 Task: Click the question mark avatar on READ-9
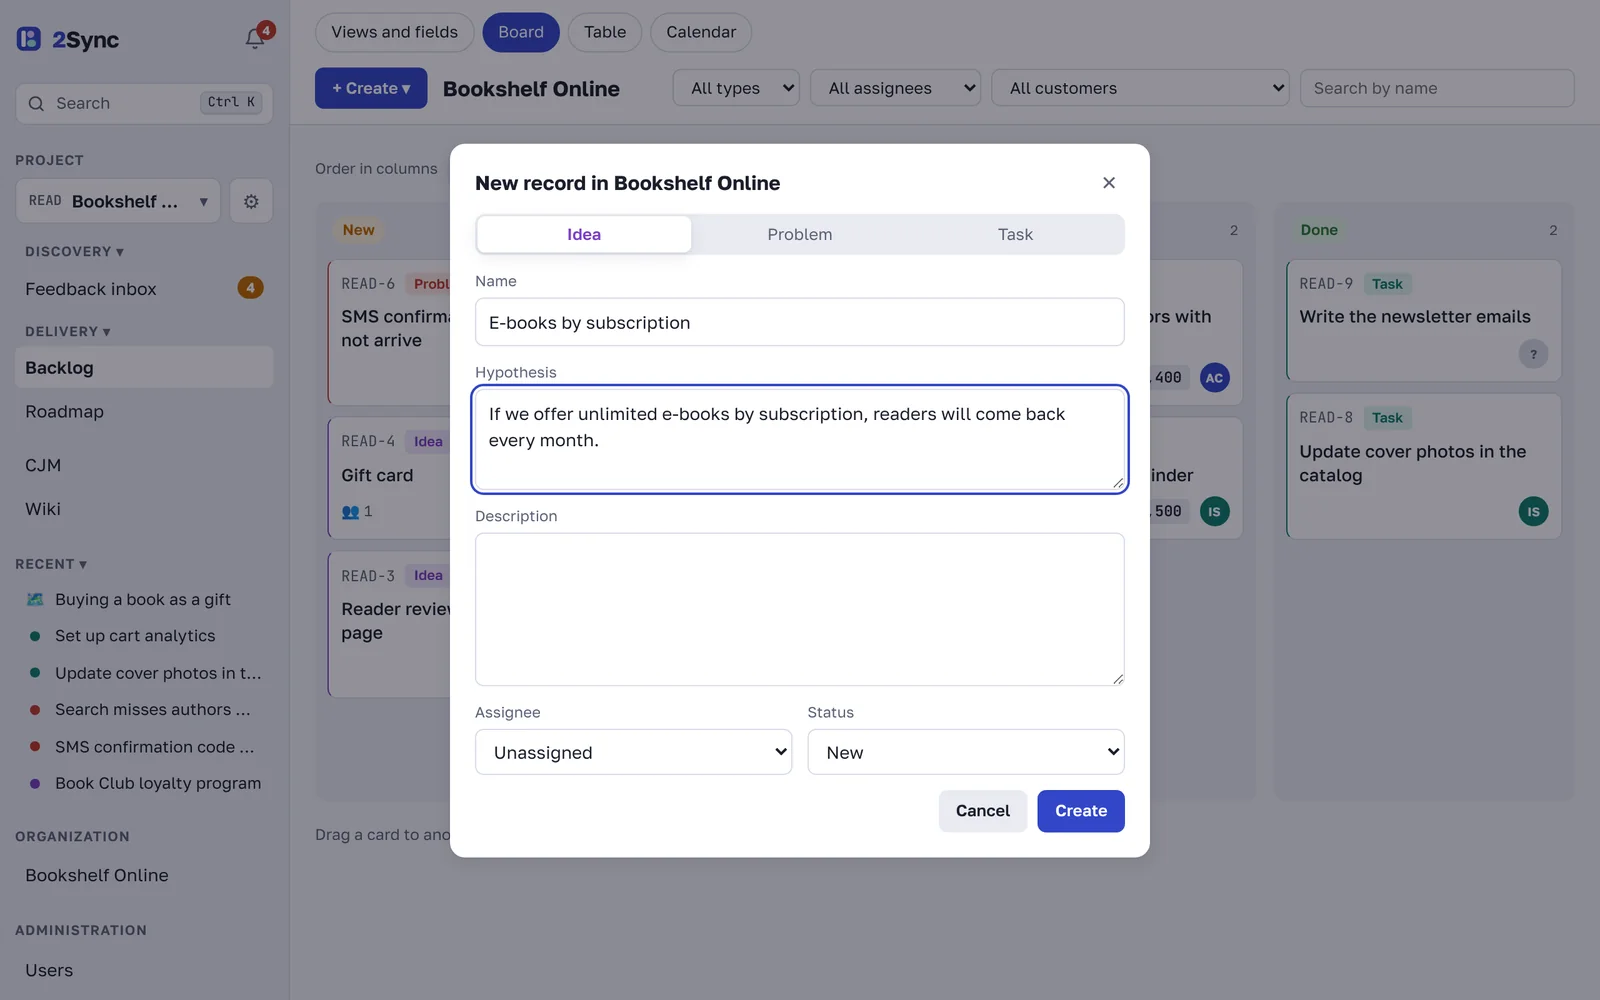point(1533,354)
